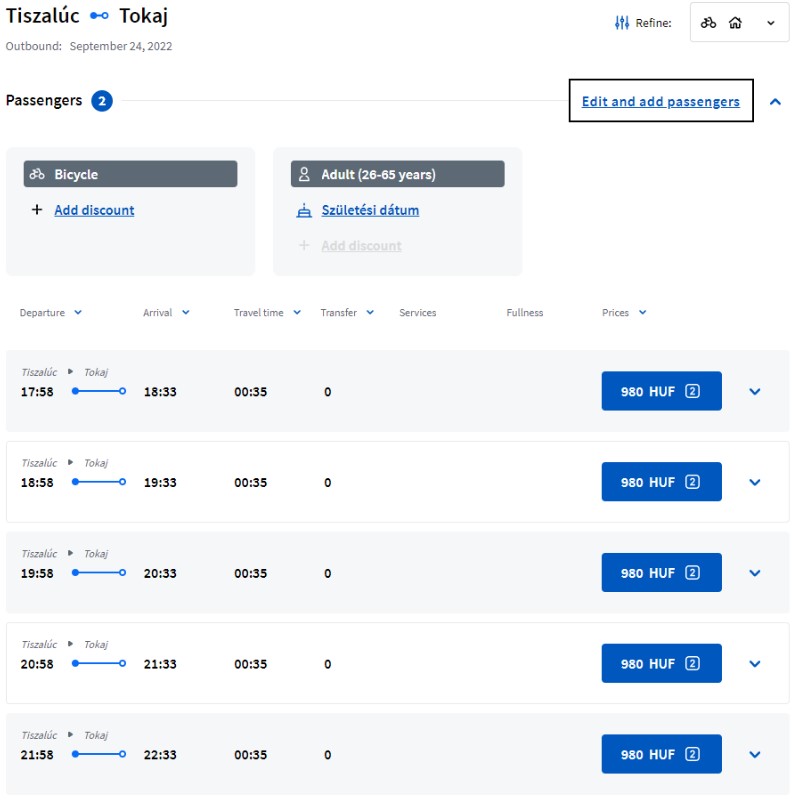Expand details for the 19:58 departure
The image size is (798, 800).
tap(755, 574)
